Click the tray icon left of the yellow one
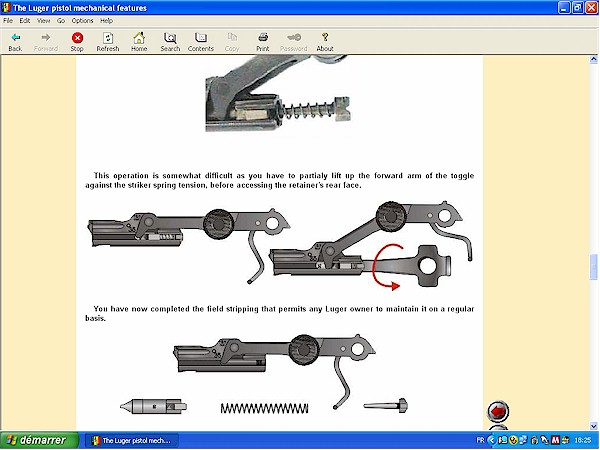This screenshot has height=450, width=600. pyautogui.click(x=504, y=440)
